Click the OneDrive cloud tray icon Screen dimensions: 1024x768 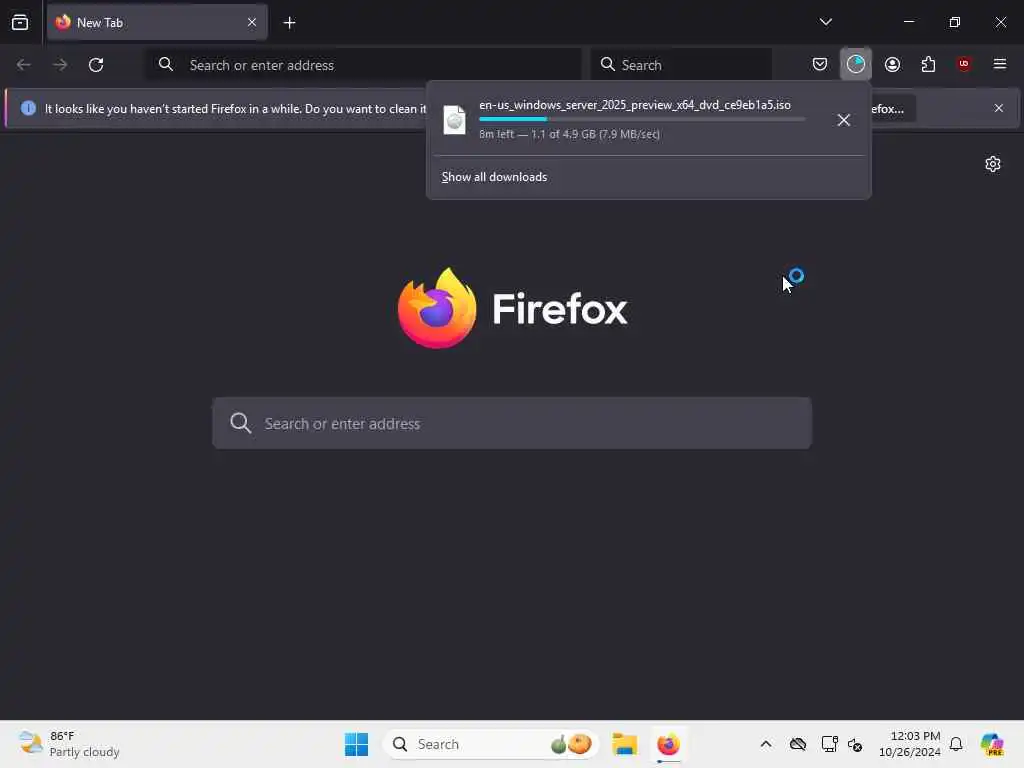(x=797, y=744)
